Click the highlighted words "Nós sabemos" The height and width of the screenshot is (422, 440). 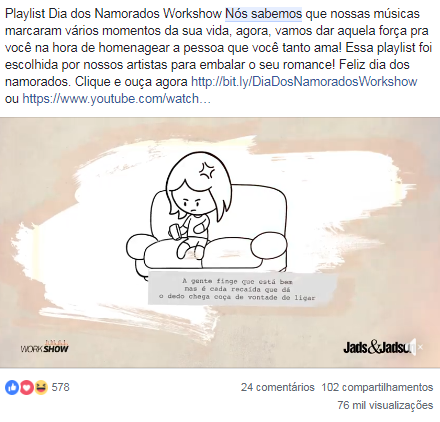pyautogui.click(x=263, y=14)
